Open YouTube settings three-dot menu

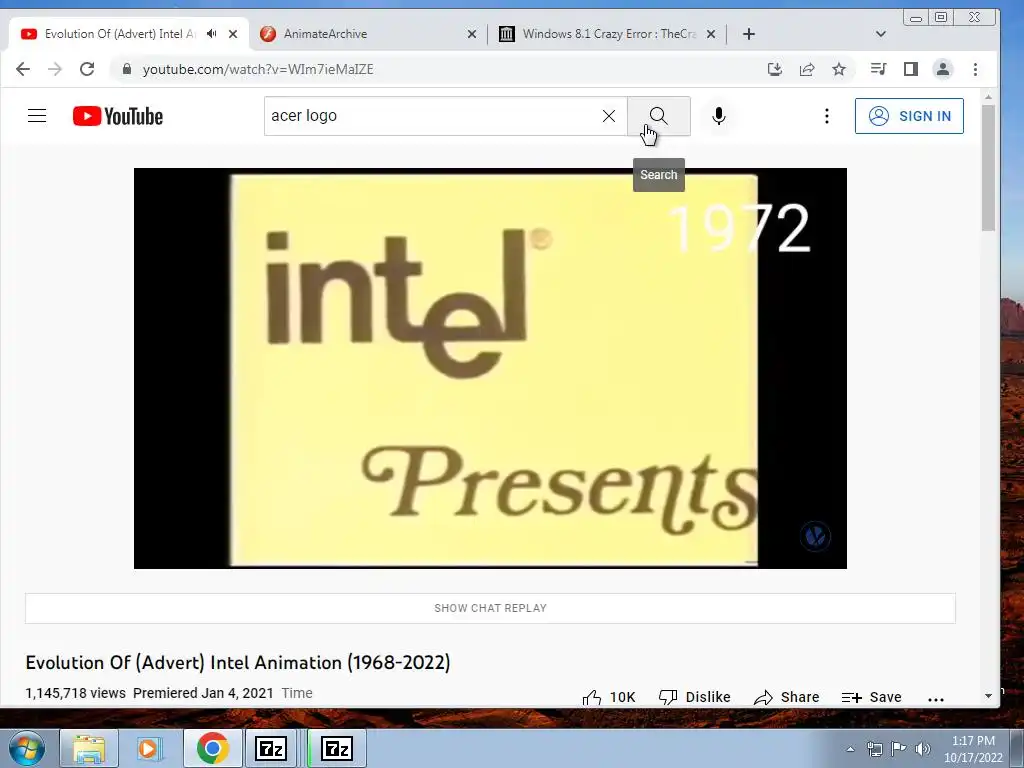(x=827, y=116)
